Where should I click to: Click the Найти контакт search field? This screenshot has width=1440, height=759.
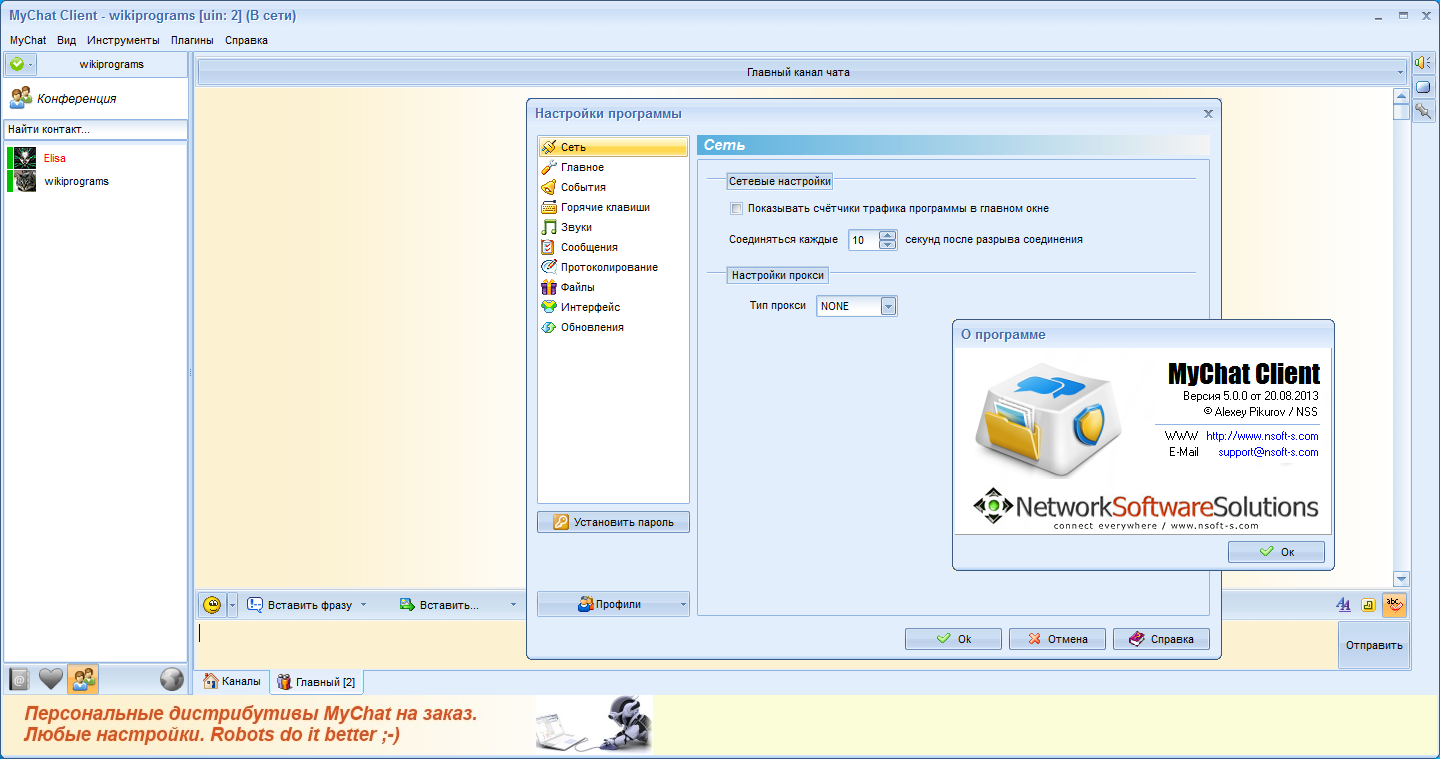96,129
